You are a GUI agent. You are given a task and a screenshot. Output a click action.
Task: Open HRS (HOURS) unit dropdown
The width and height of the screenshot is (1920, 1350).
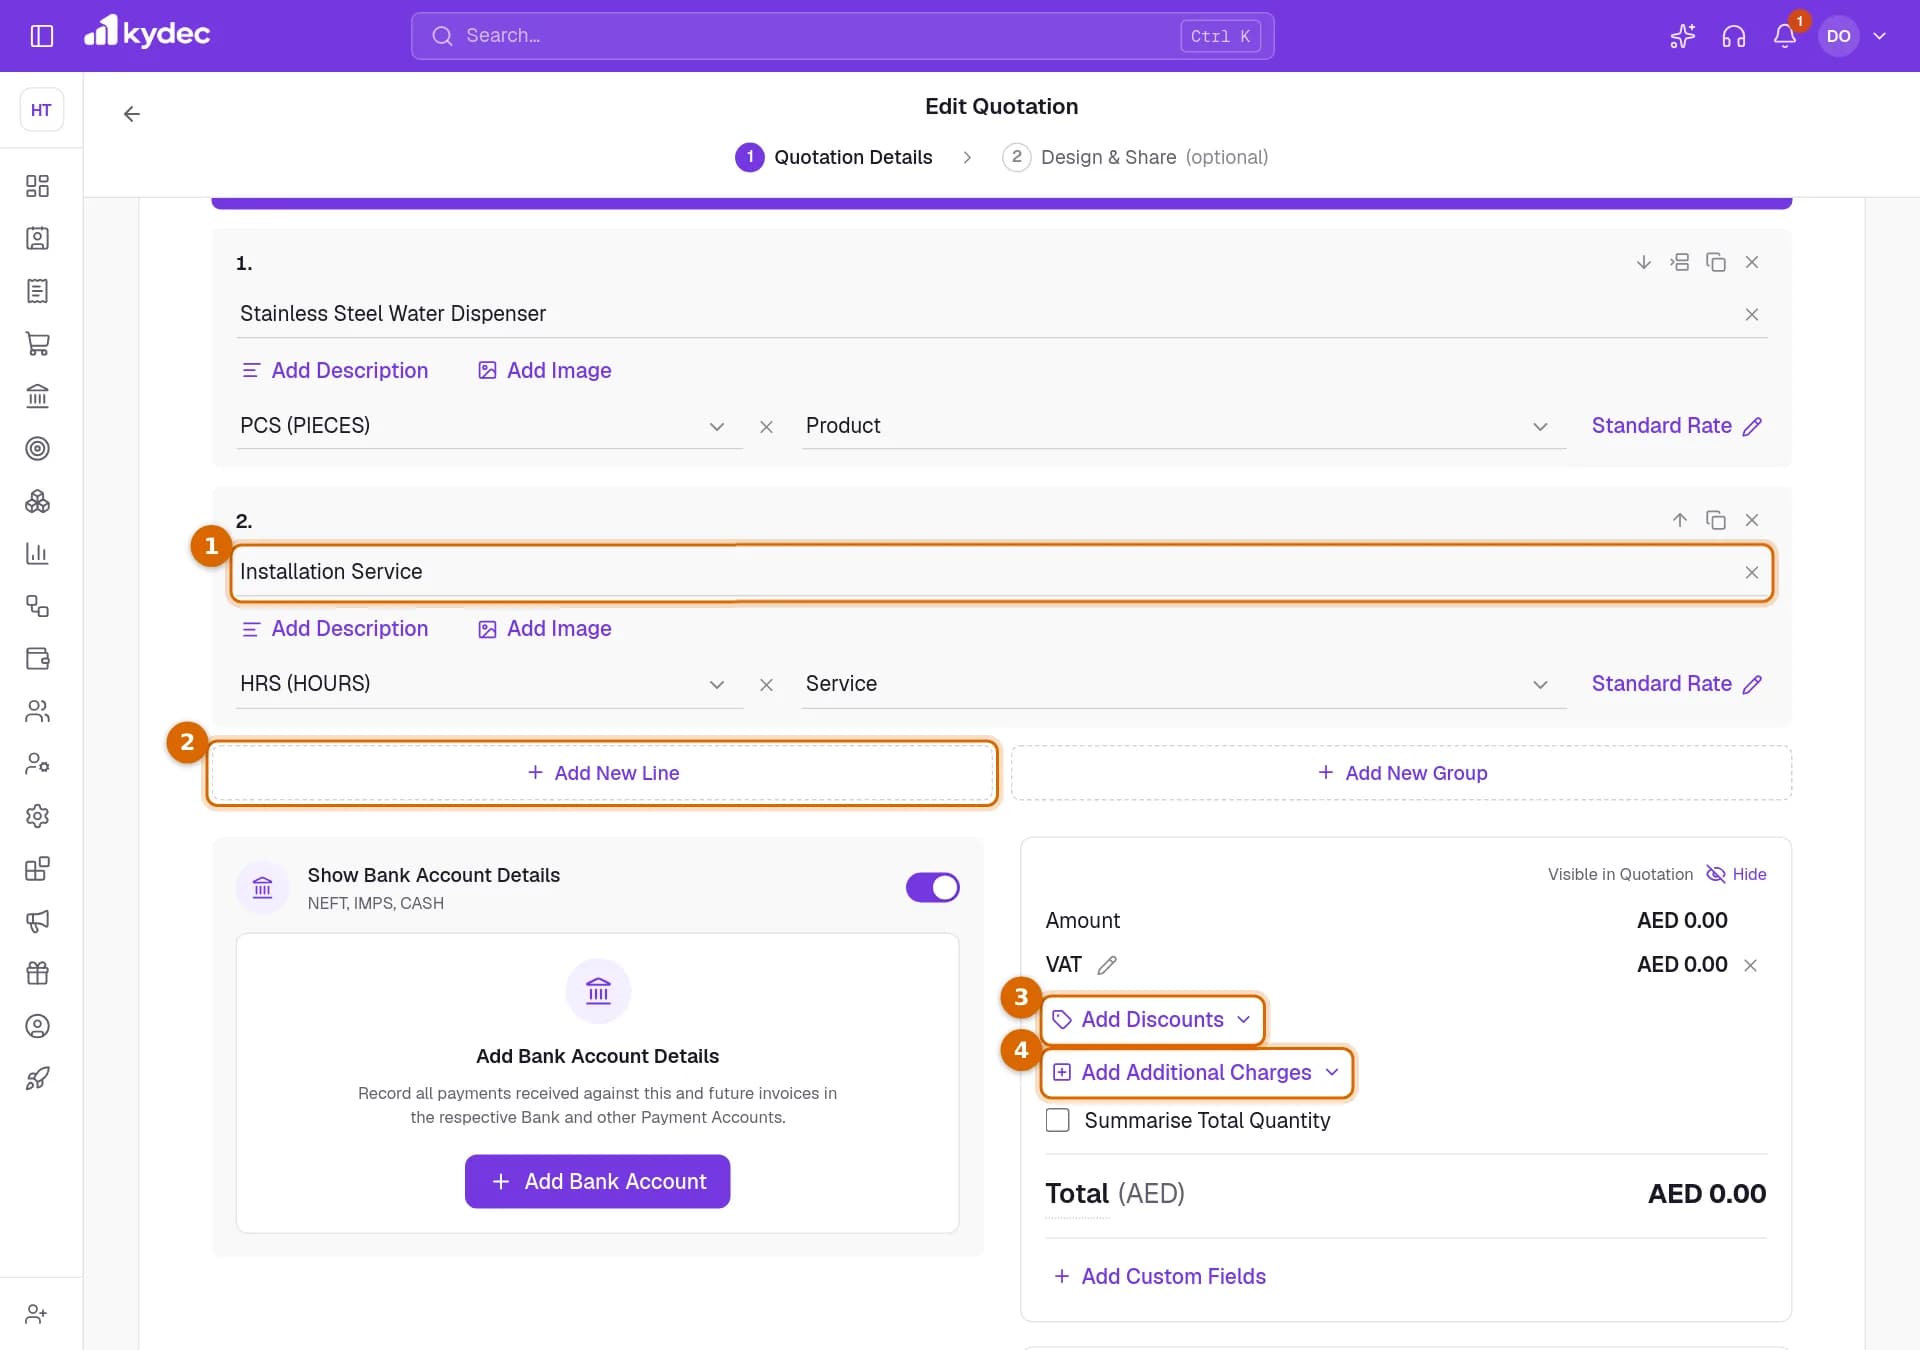tap(489, 684)
